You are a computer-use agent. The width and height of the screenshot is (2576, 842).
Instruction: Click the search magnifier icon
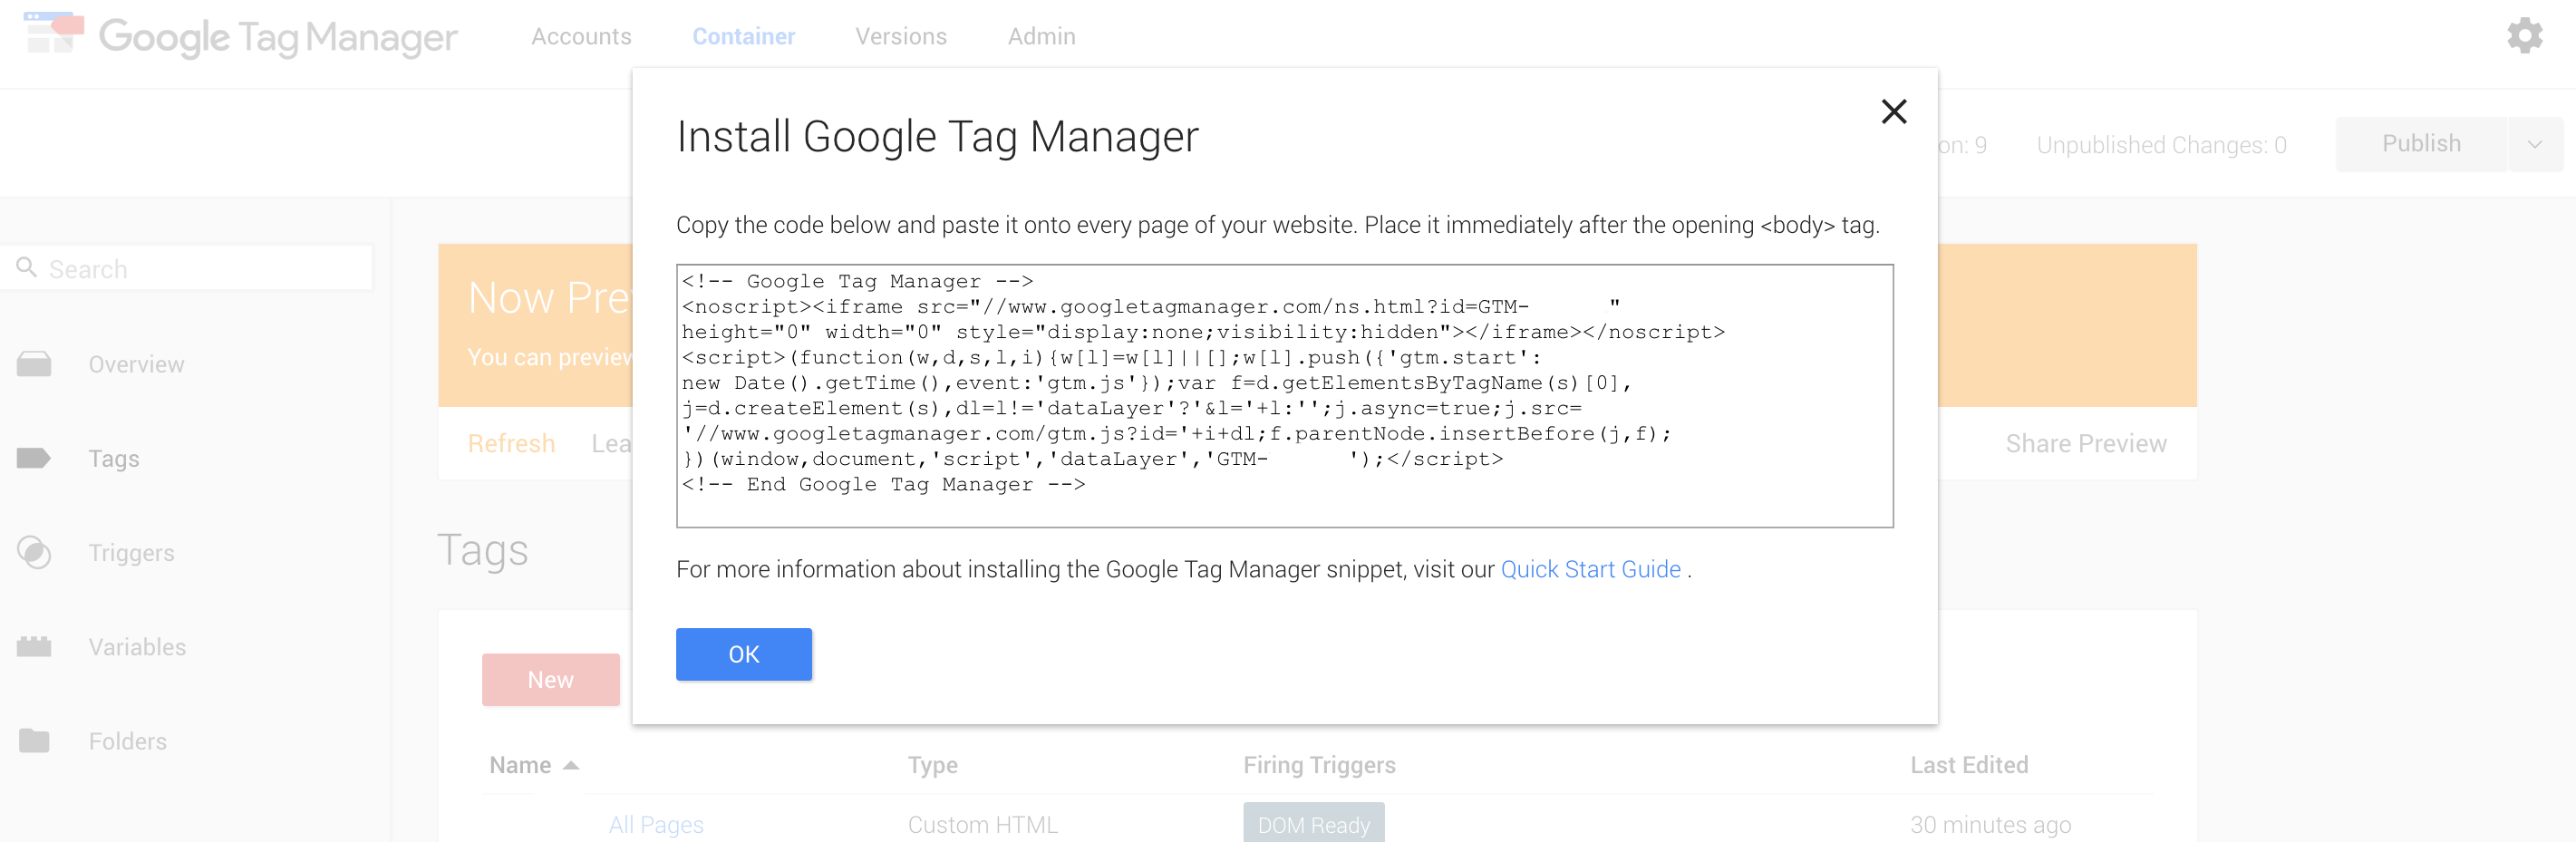pos(27,268)
